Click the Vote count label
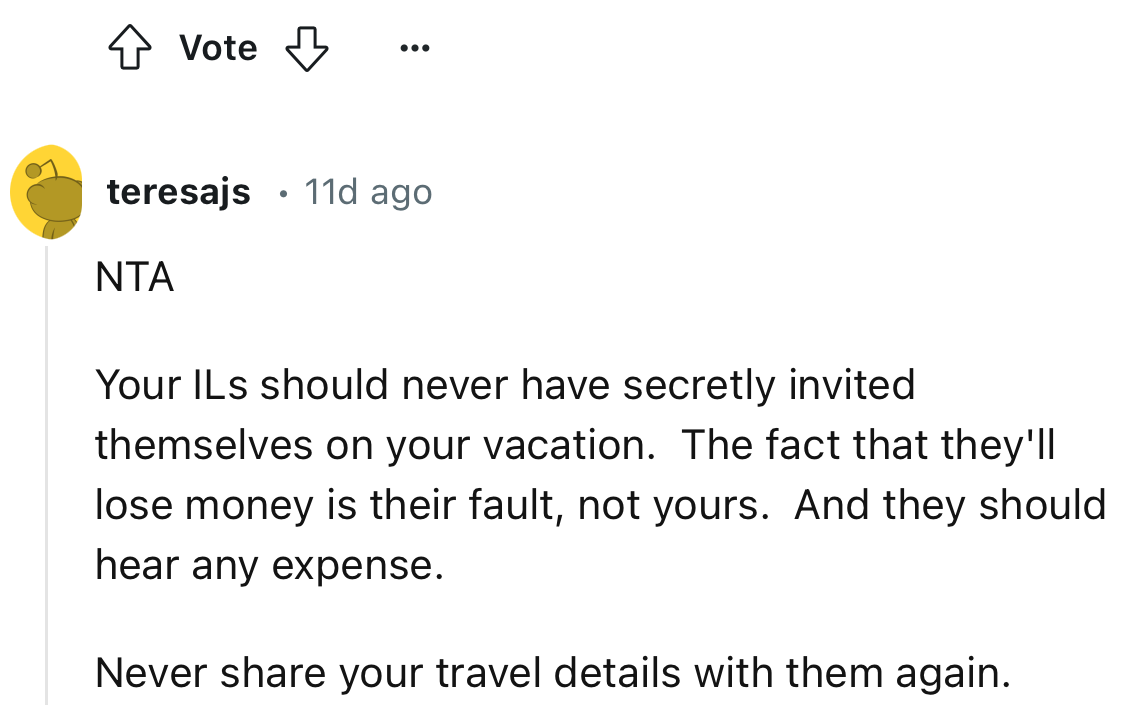This screenshot has height=705, width=1142. pyautogui.click(x=217, y=46)
